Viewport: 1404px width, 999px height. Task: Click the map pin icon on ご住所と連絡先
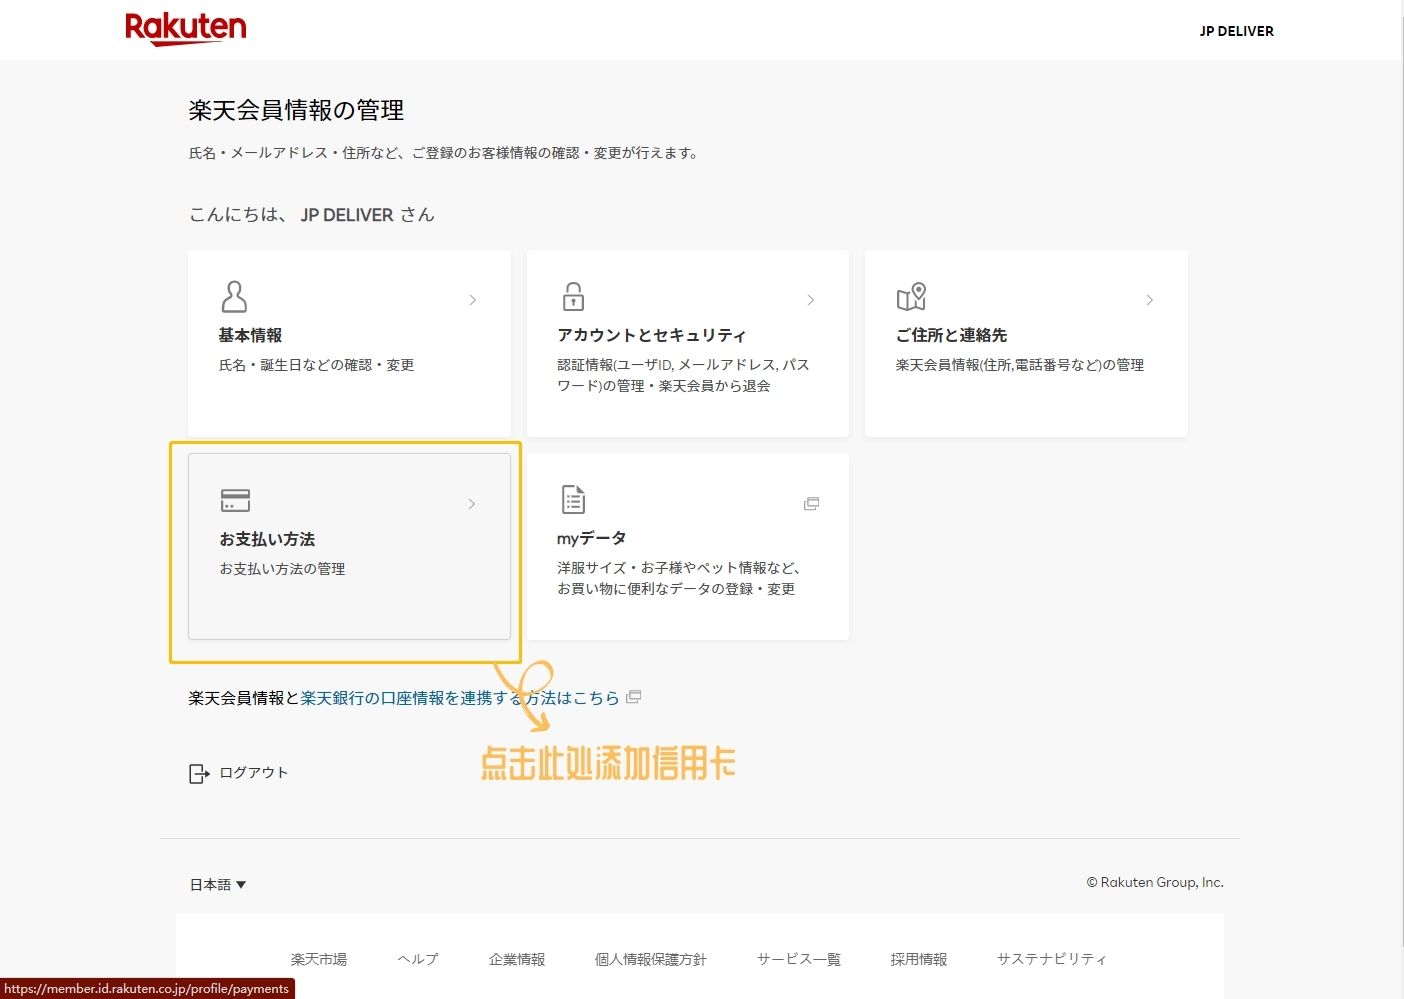[912, 297]
